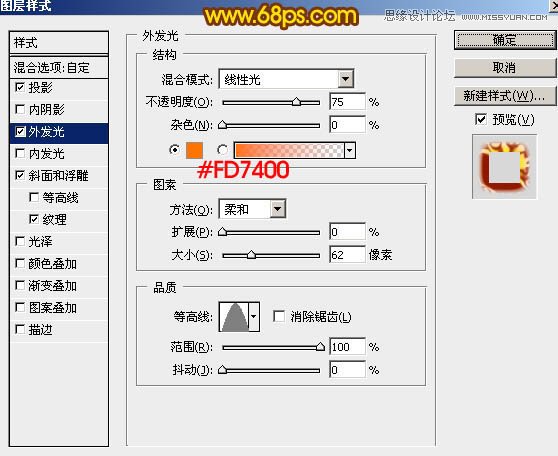The width and height of the screenshot is (558, 456).
Task: Open the 方法 technique dropdown showing 柔和
Action: pos(278,209)
